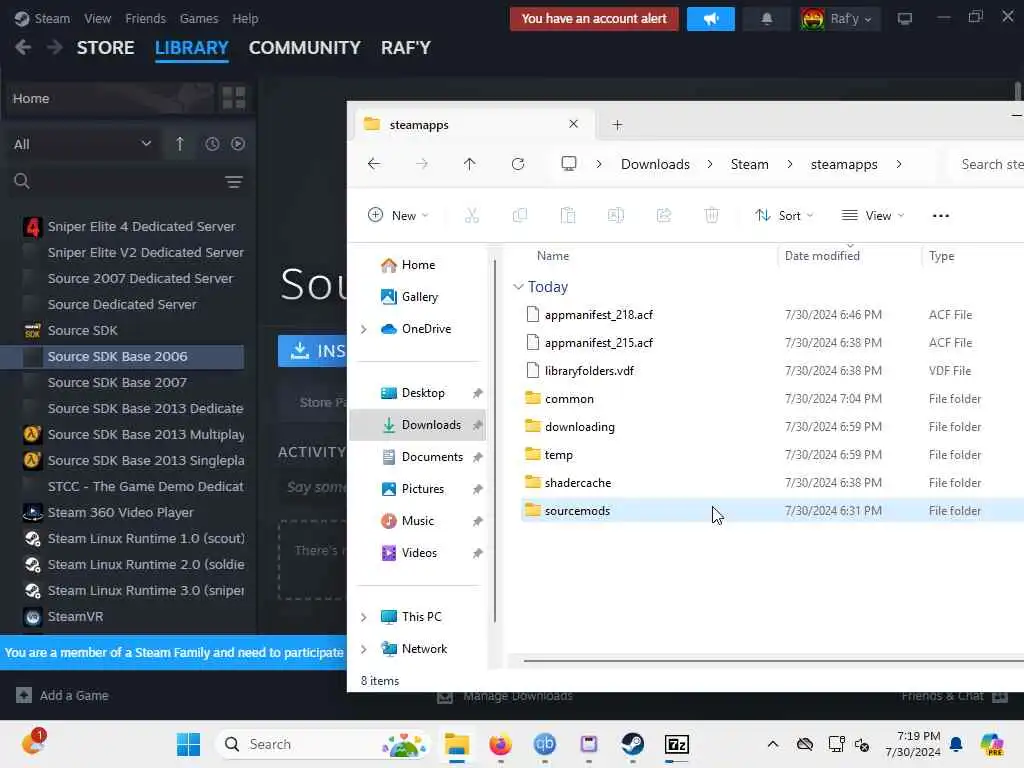
Task: Expand OneDrive in the navigation pane
Action: [364, 329]
